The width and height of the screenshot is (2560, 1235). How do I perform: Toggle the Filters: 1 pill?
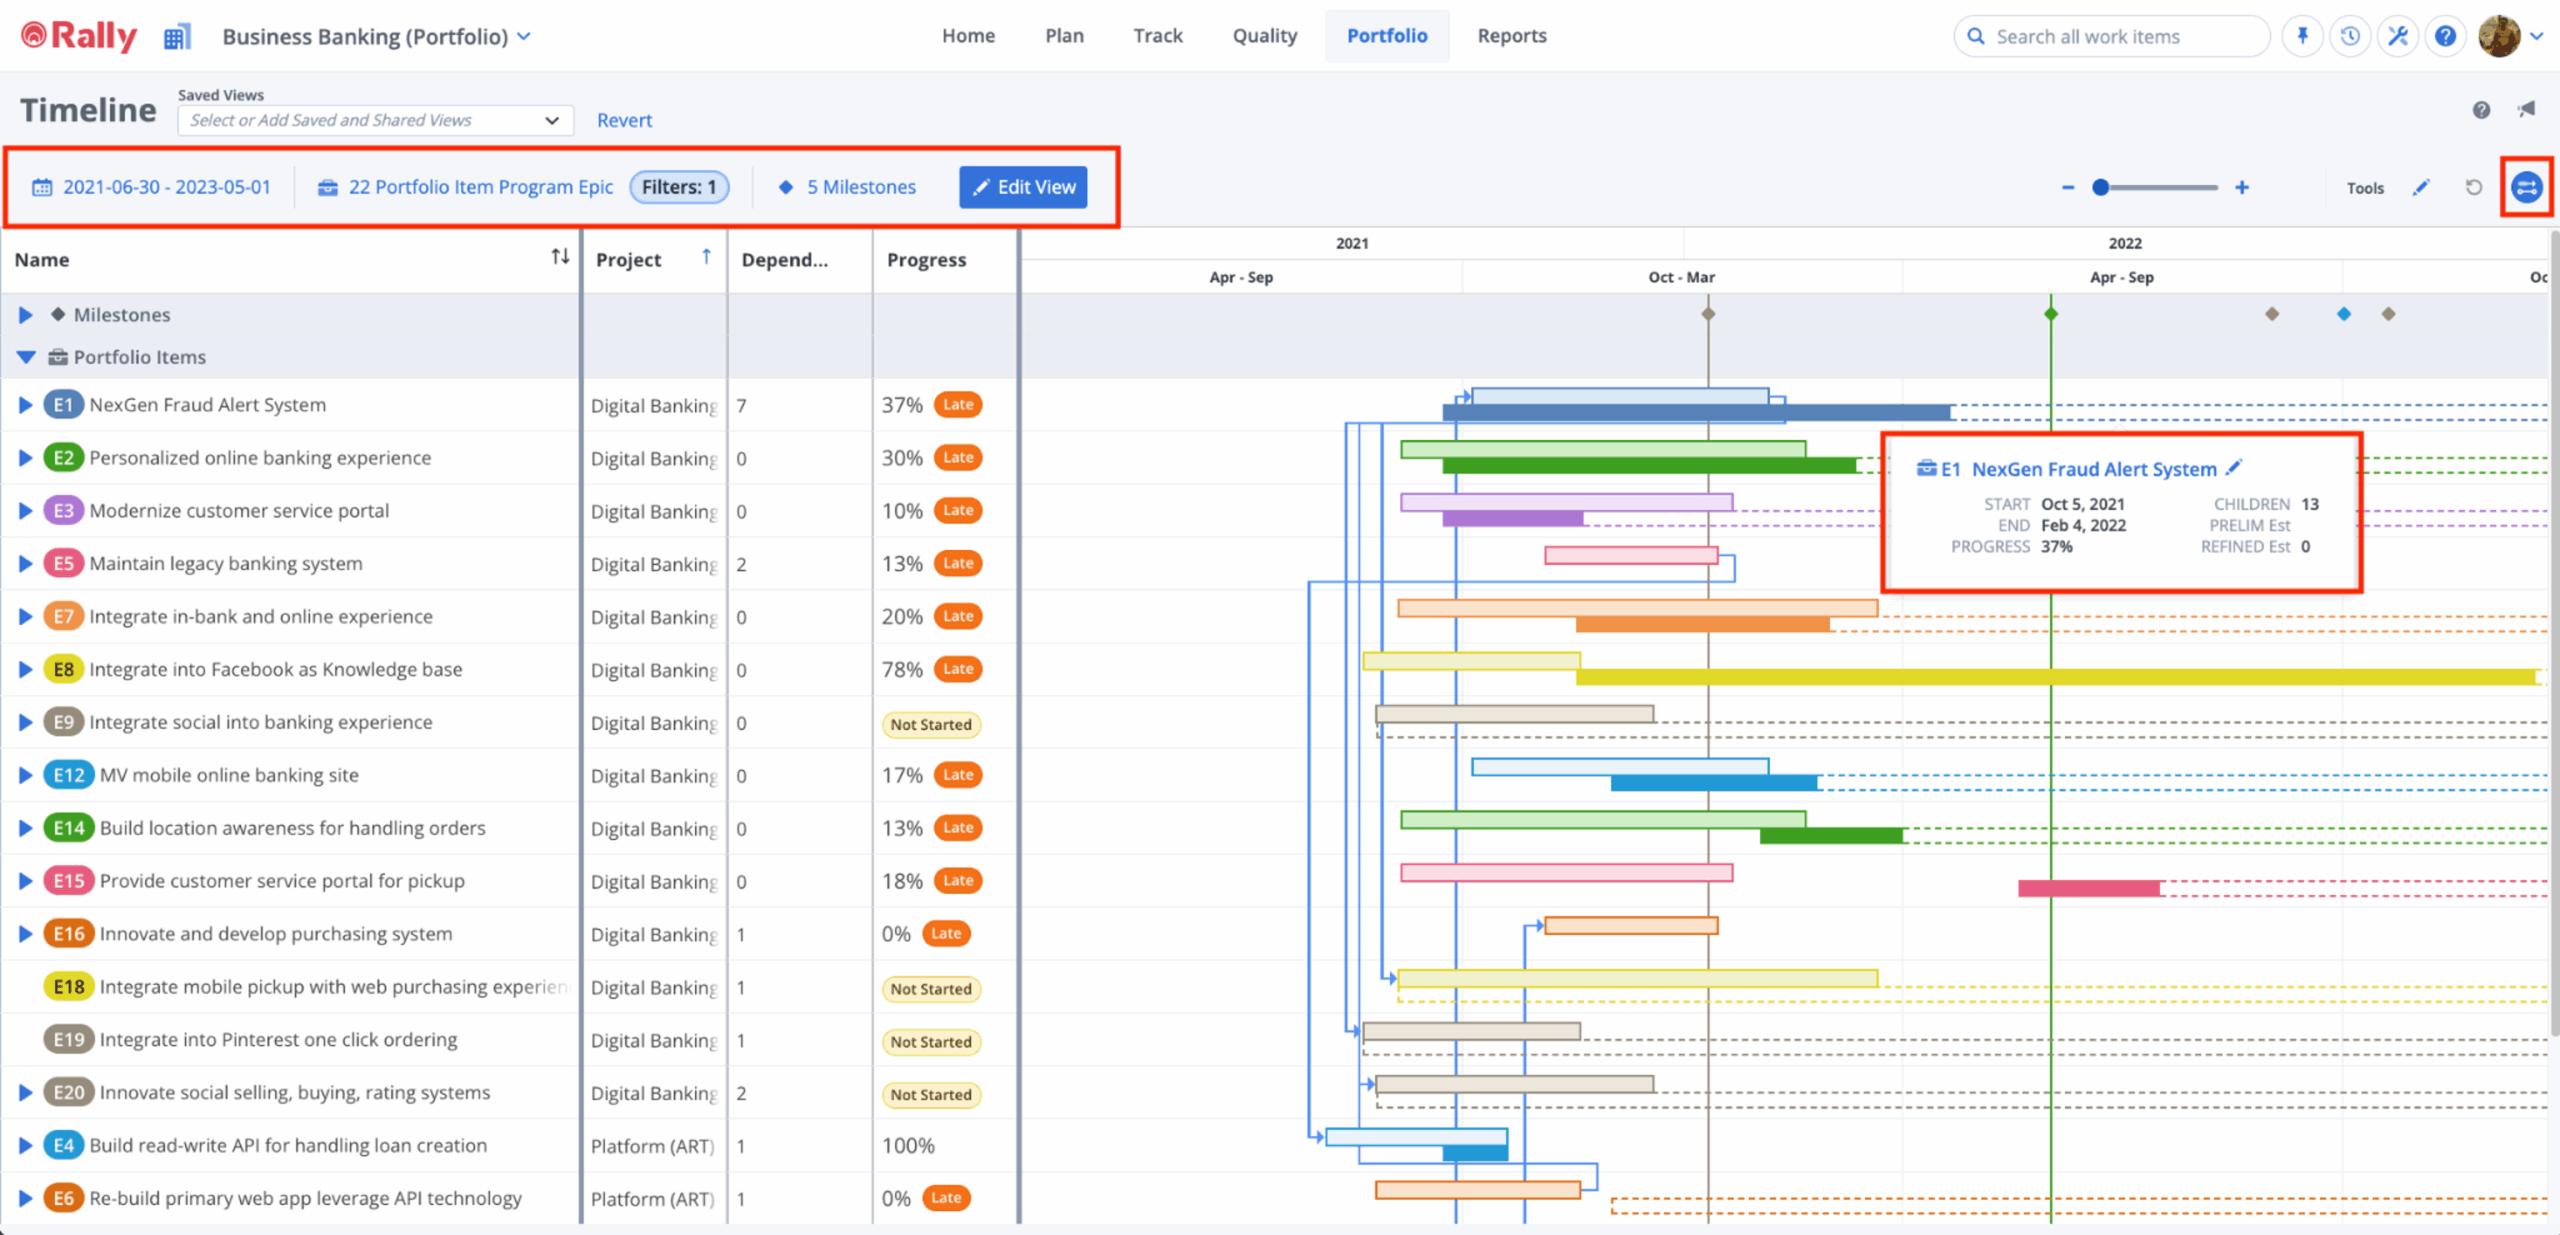click(679, 187)
